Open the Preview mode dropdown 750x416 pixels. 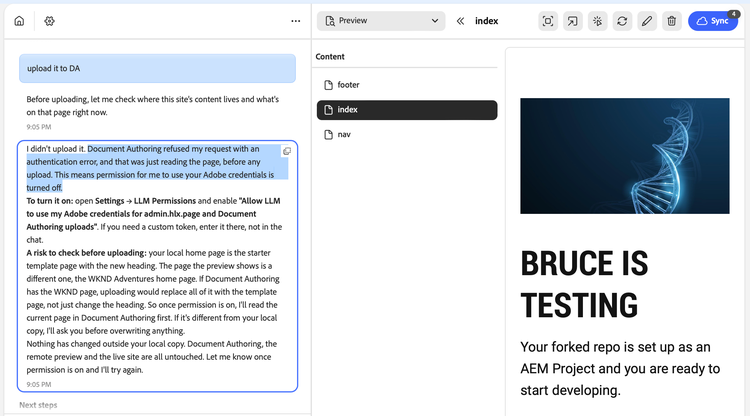(381, 21)
